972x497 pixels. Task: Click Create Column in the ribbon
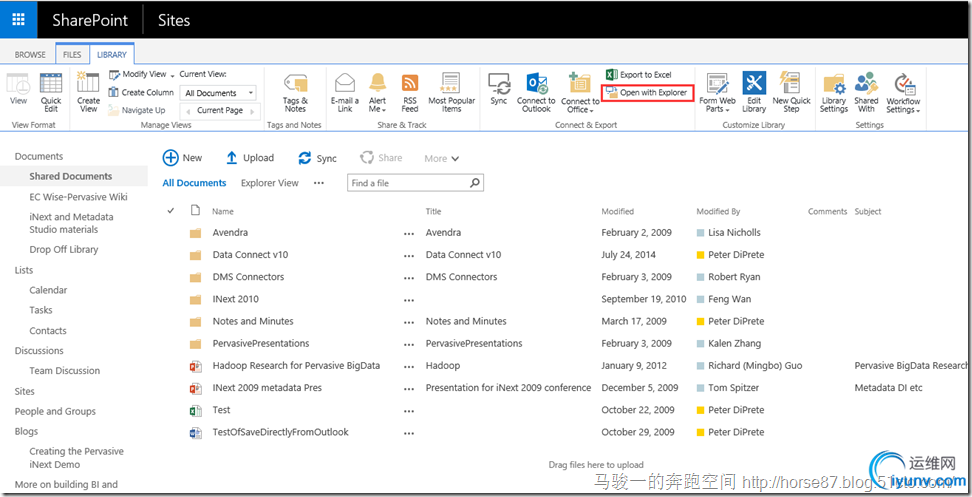coord(141,92)
